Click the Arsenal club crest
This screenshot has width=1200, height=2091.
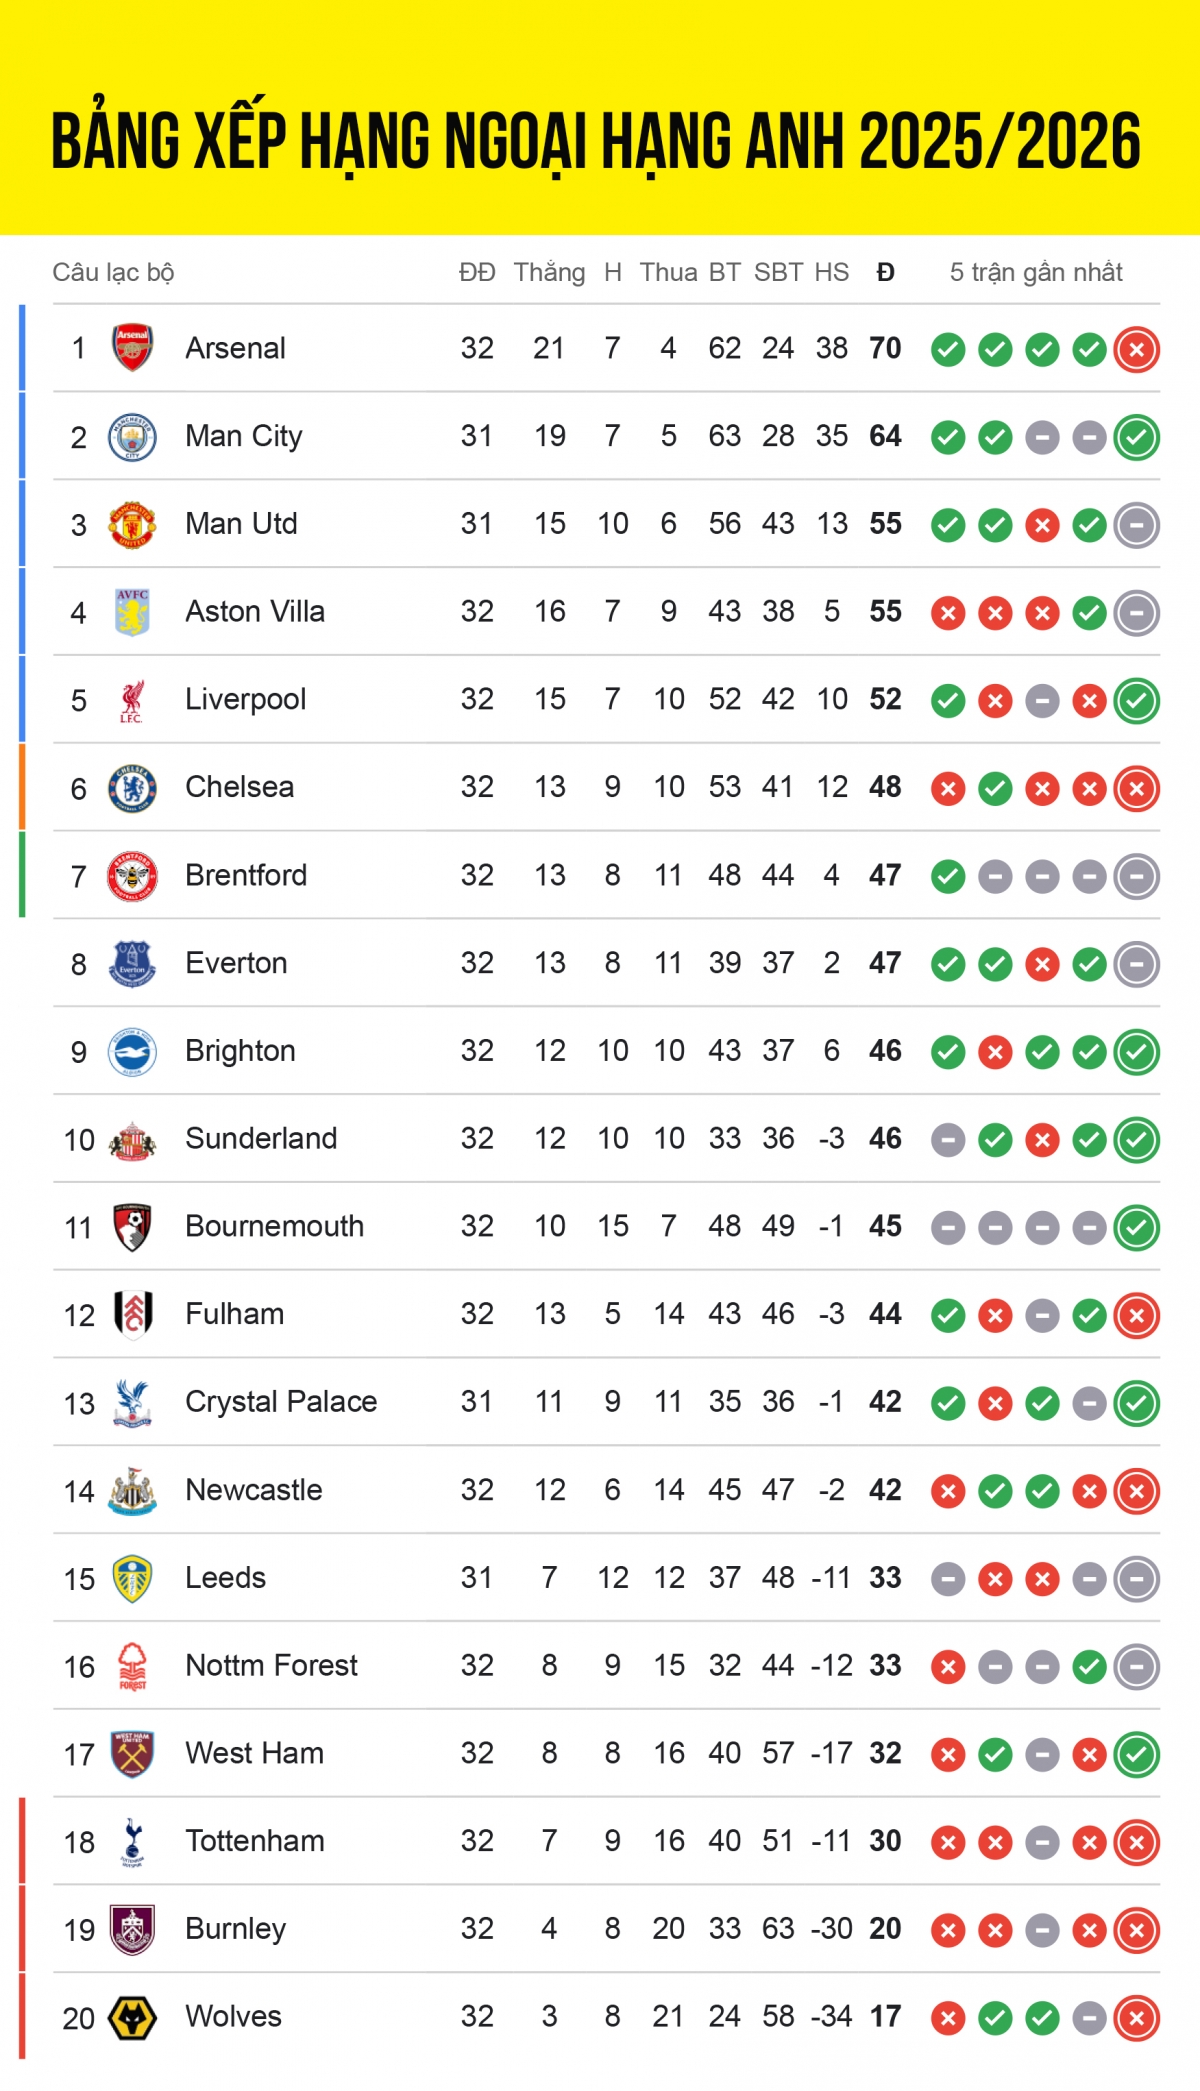point(132,348)
